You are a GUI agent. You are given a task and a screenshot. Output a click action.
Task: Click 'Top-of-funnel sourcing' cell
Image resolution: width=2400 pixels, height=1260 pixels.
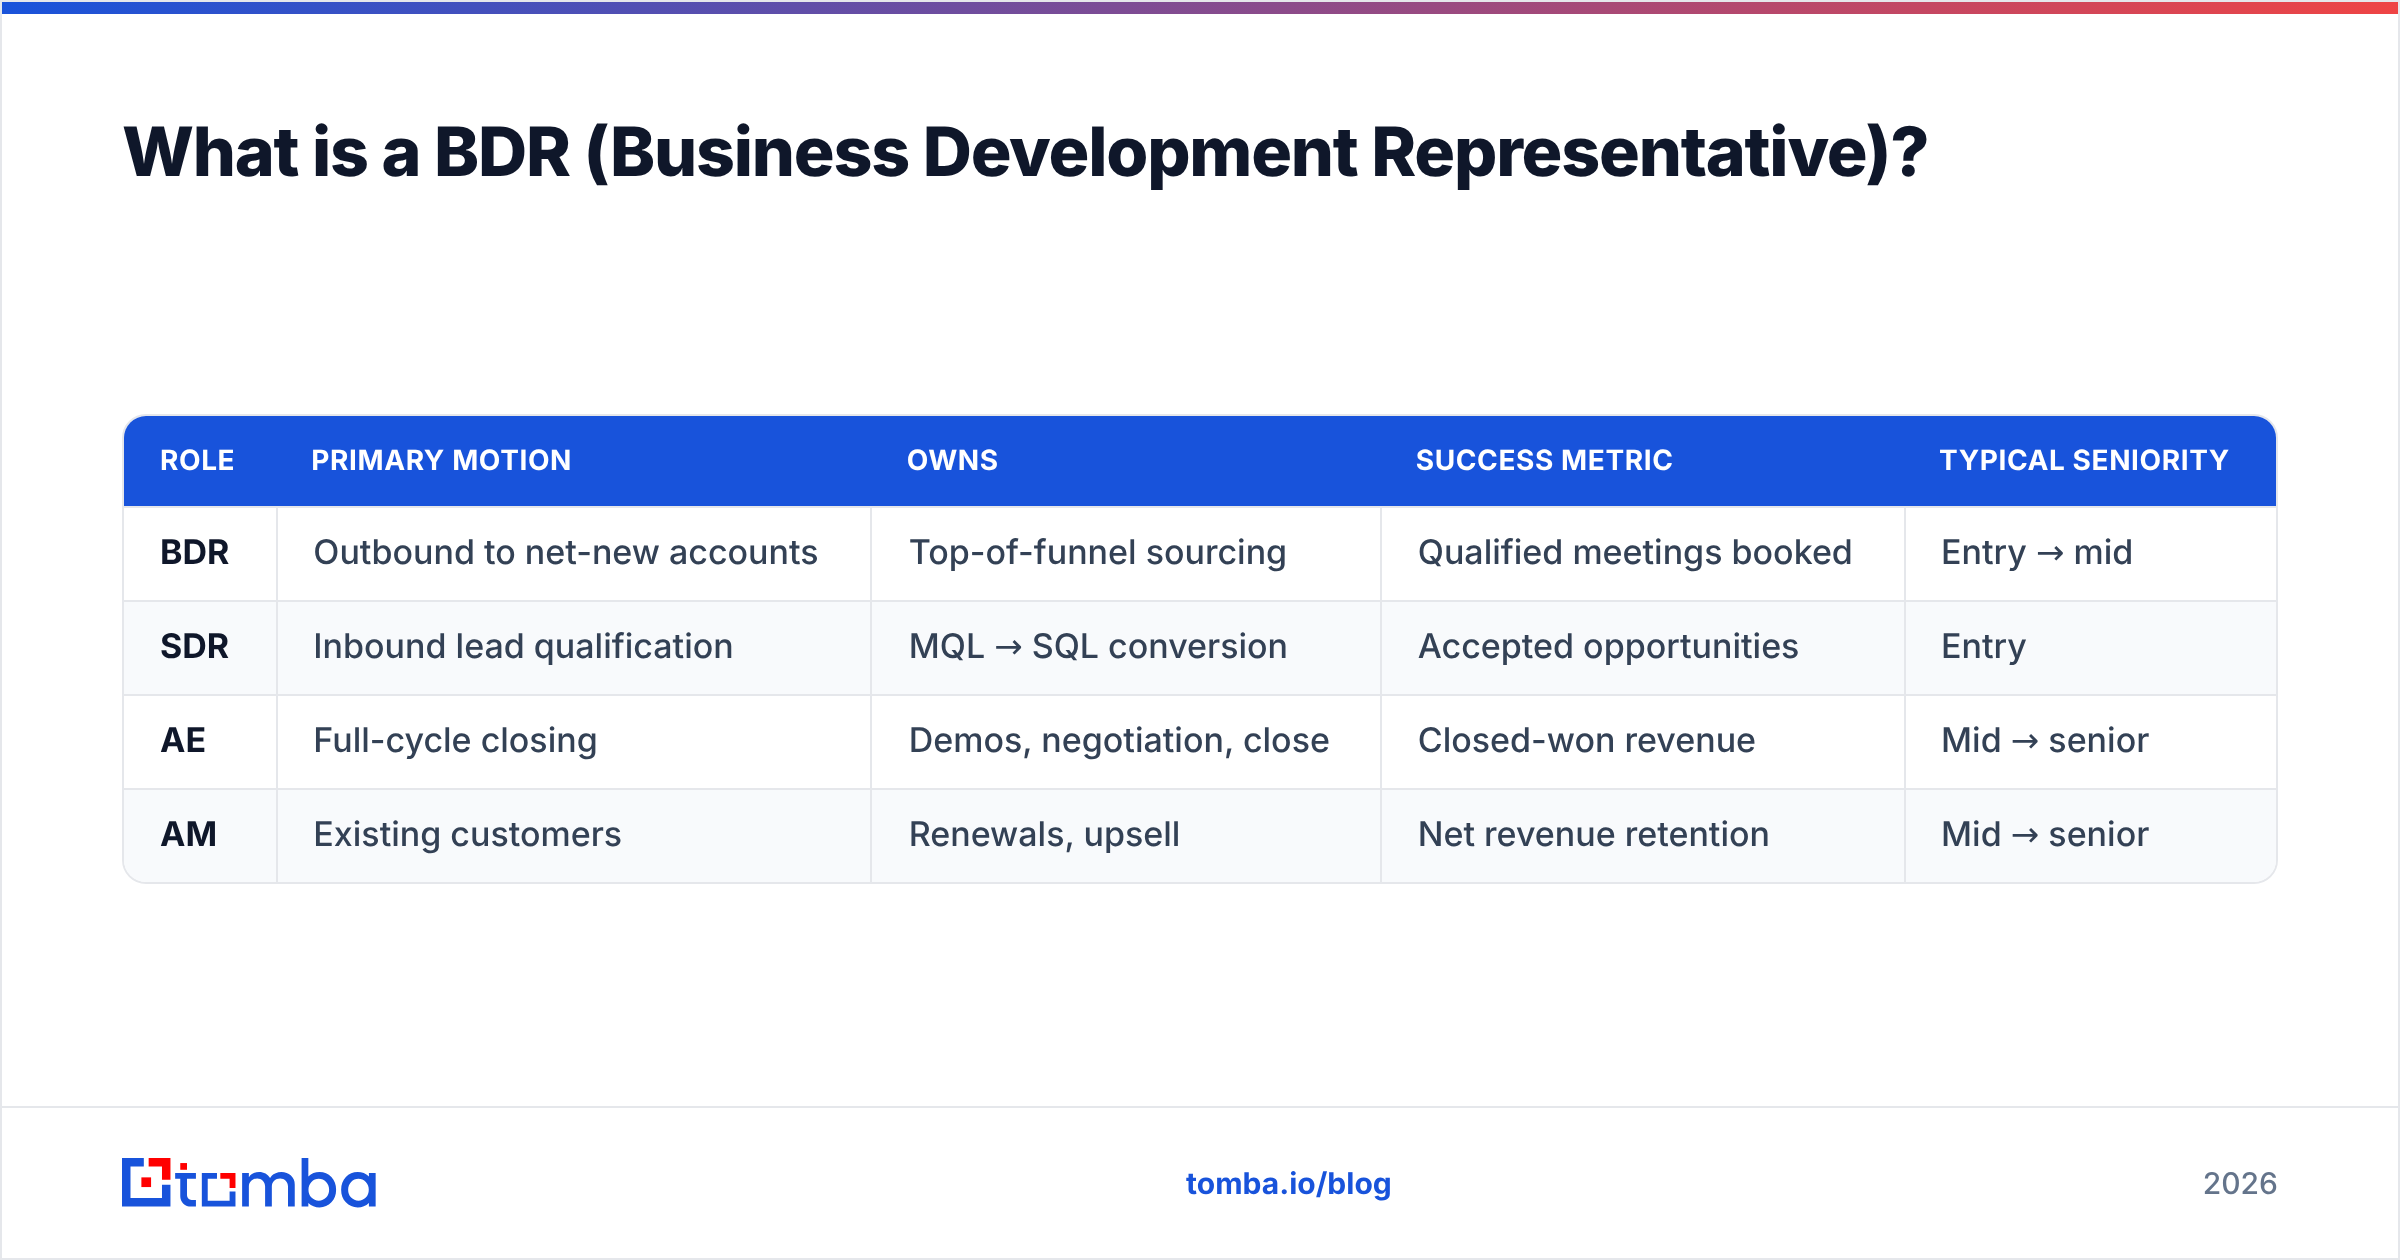coord(1126,553)
